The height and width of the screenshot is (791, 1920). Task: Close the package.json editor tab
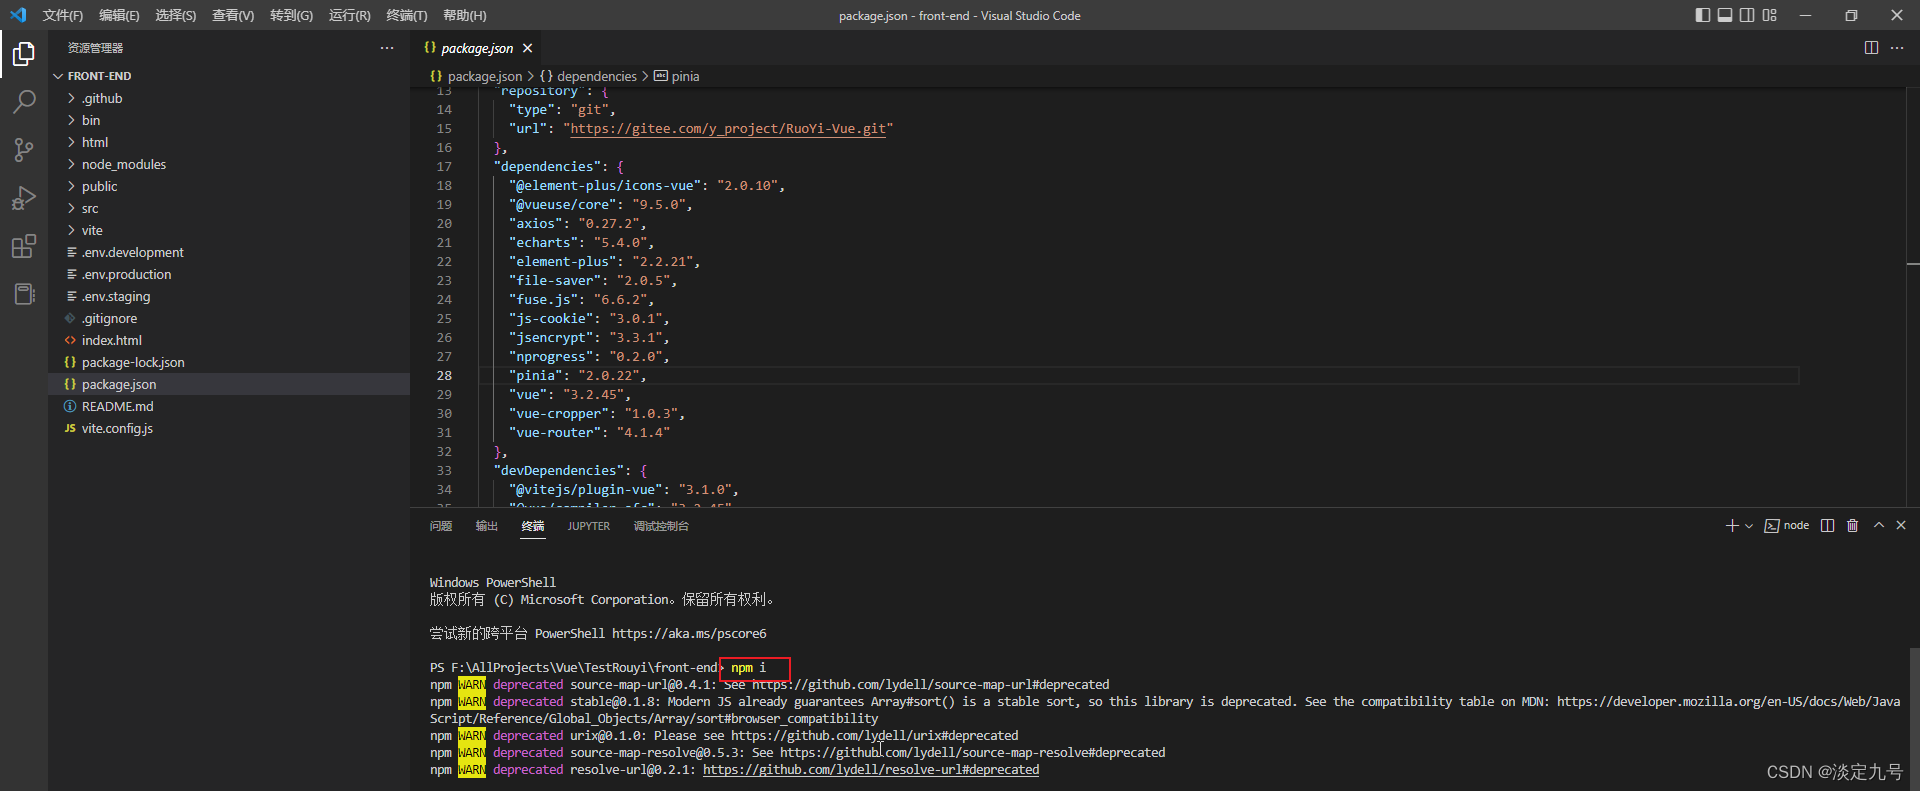527,48
